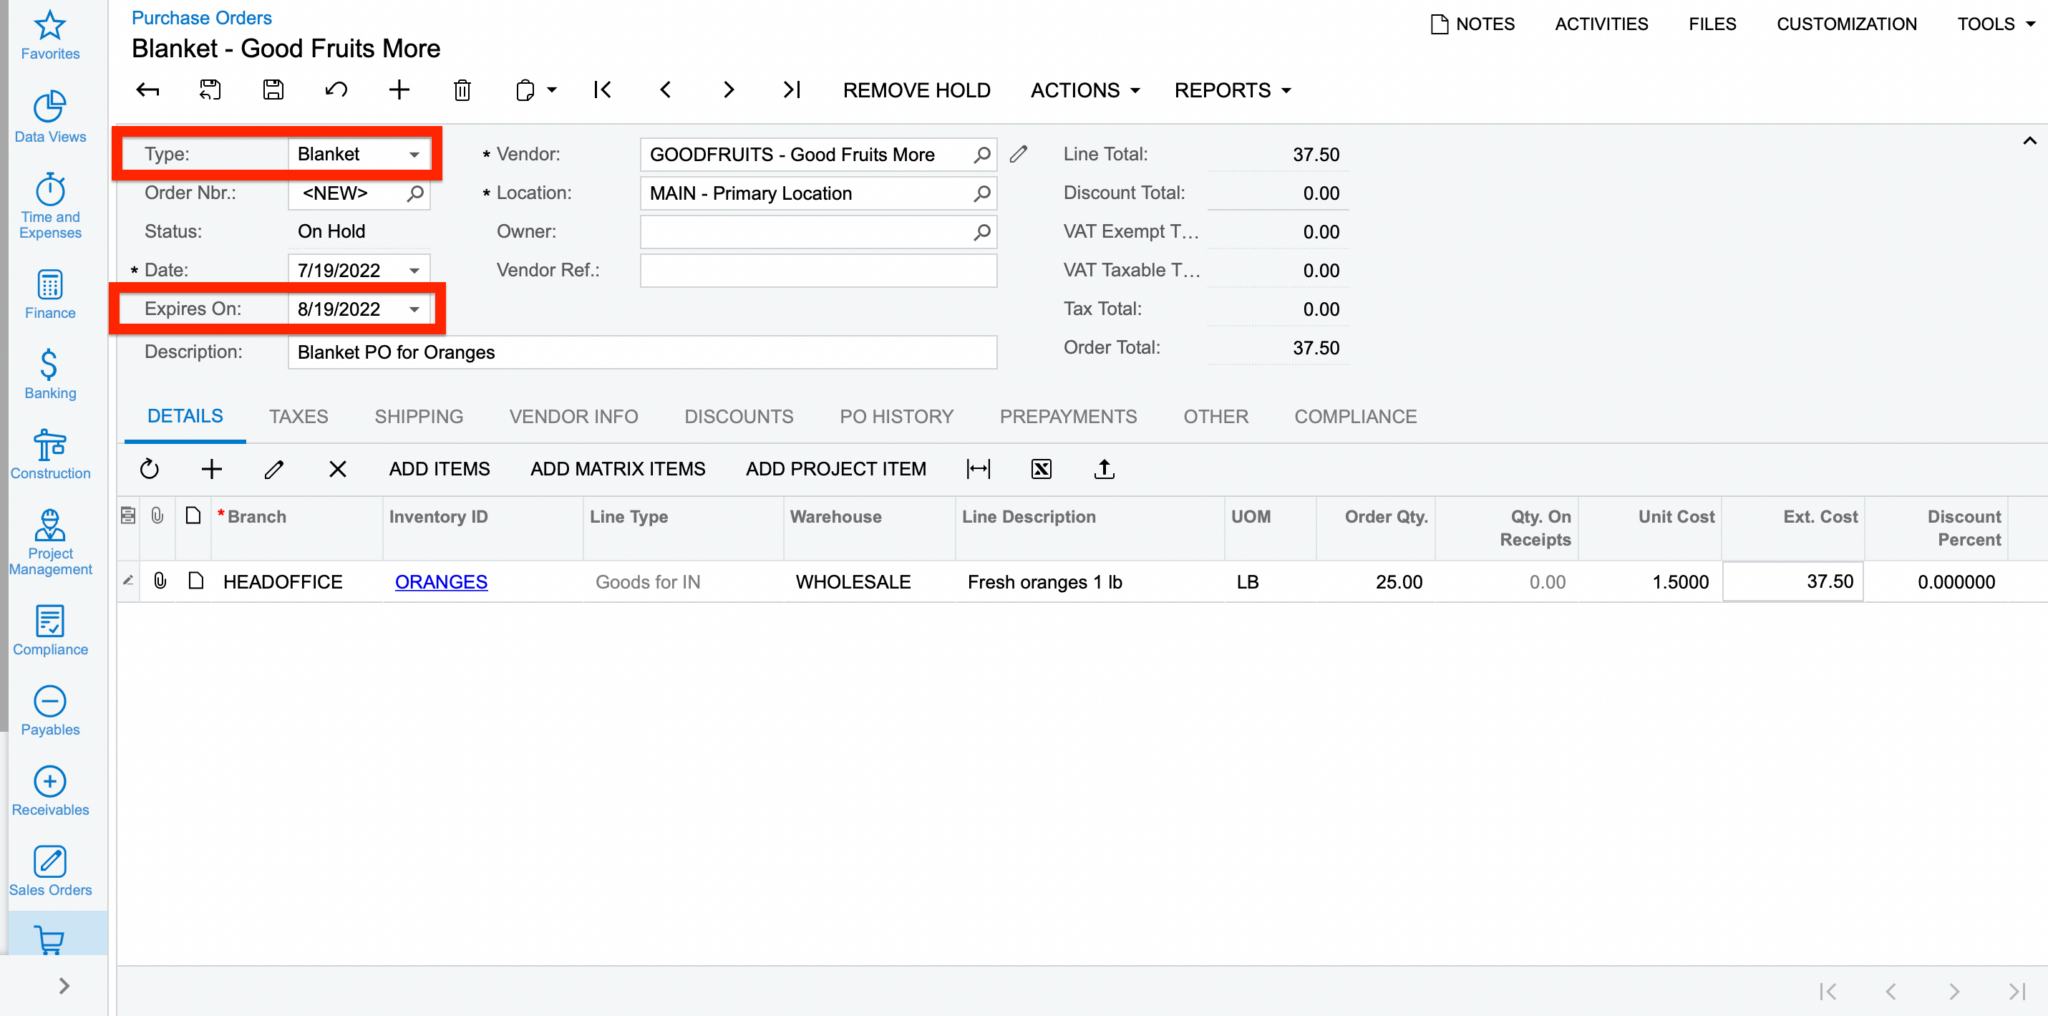Search for a Vendor using the magnifier
The height and width of the screenshot is (1016, 2048).
(981, 154)
